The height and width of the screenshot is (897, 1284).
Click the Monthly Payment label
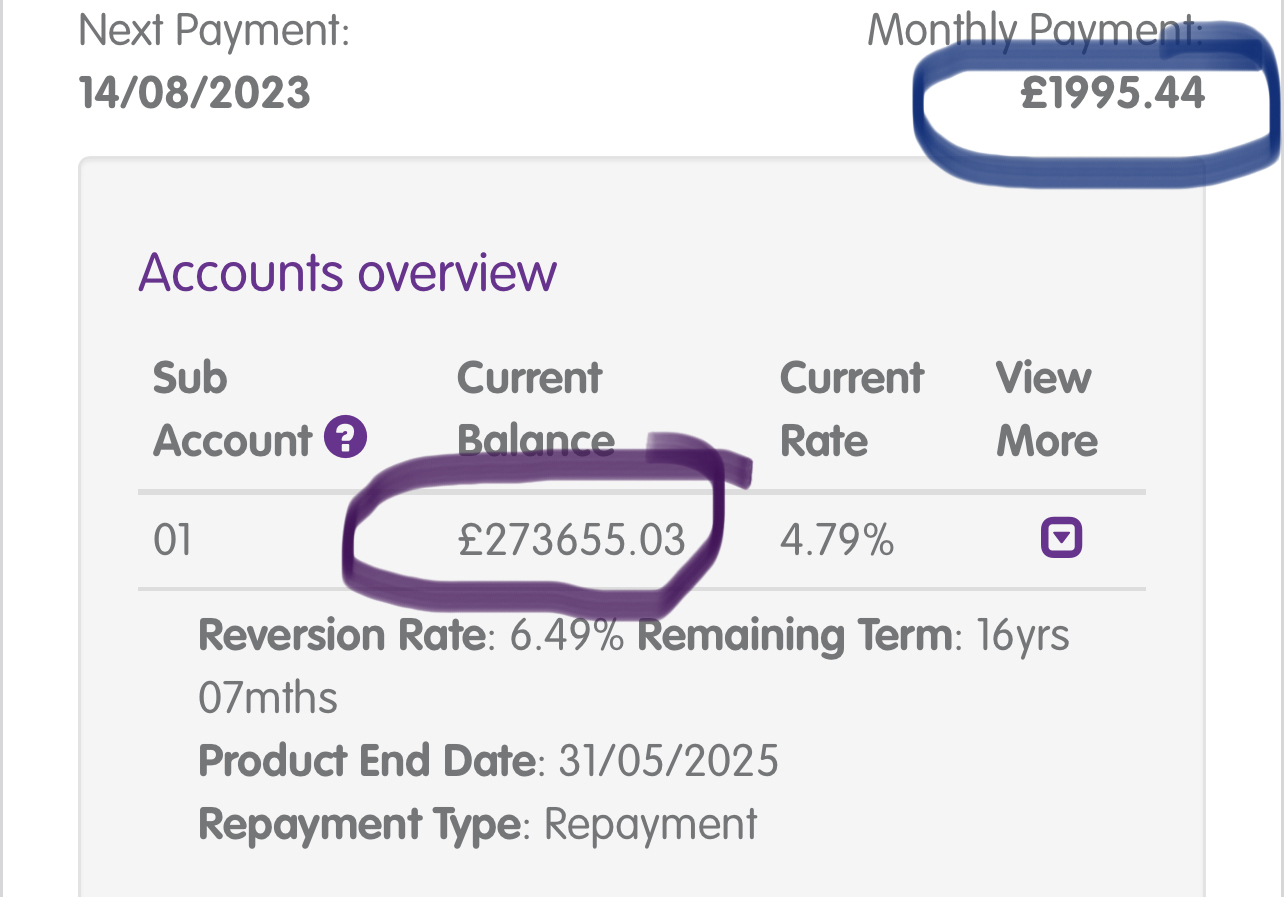[1035, 31]
